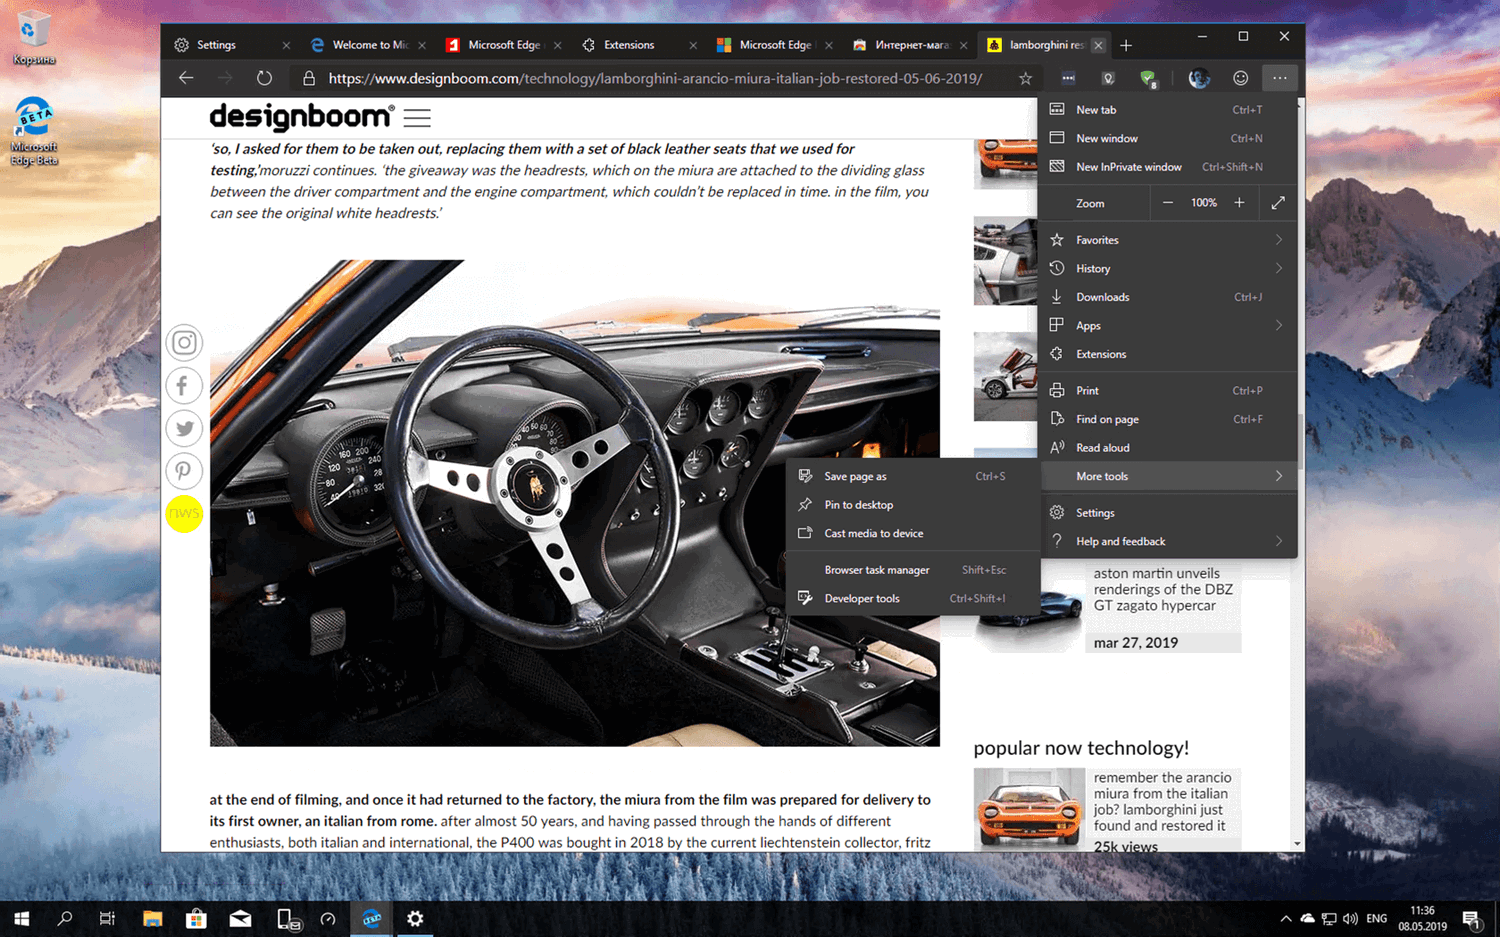Open a New InPrivate window
Screen dimensions: 1500x937
[x=1167, y=167]
